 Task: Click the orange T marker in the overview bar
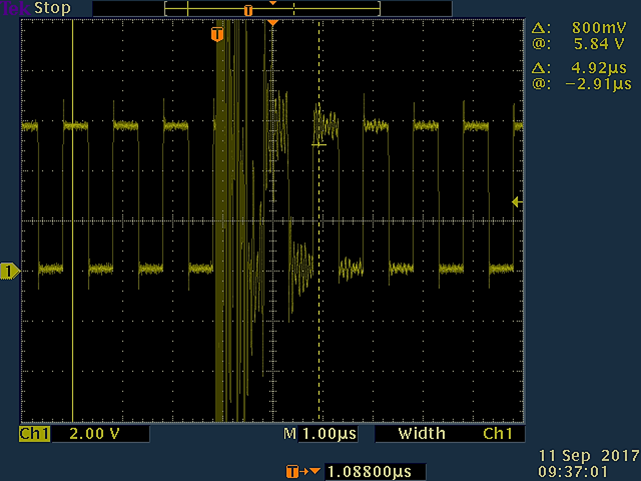coord(248,11)
